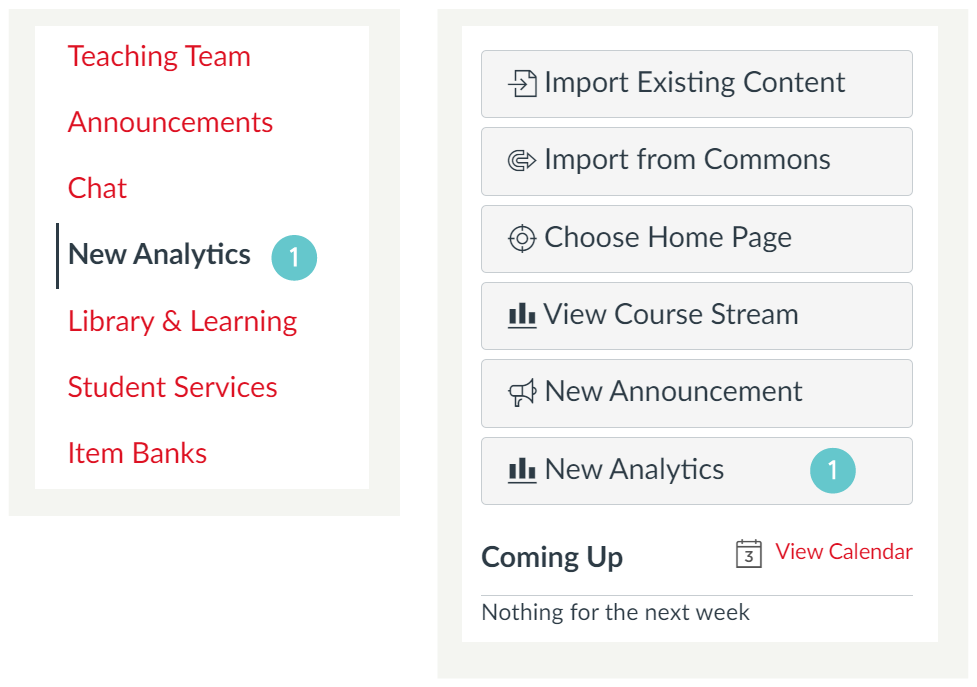This screenshot has width=977, height=687.
Task: Click the New Announcement megaphone icon
Action: (521, 393)
